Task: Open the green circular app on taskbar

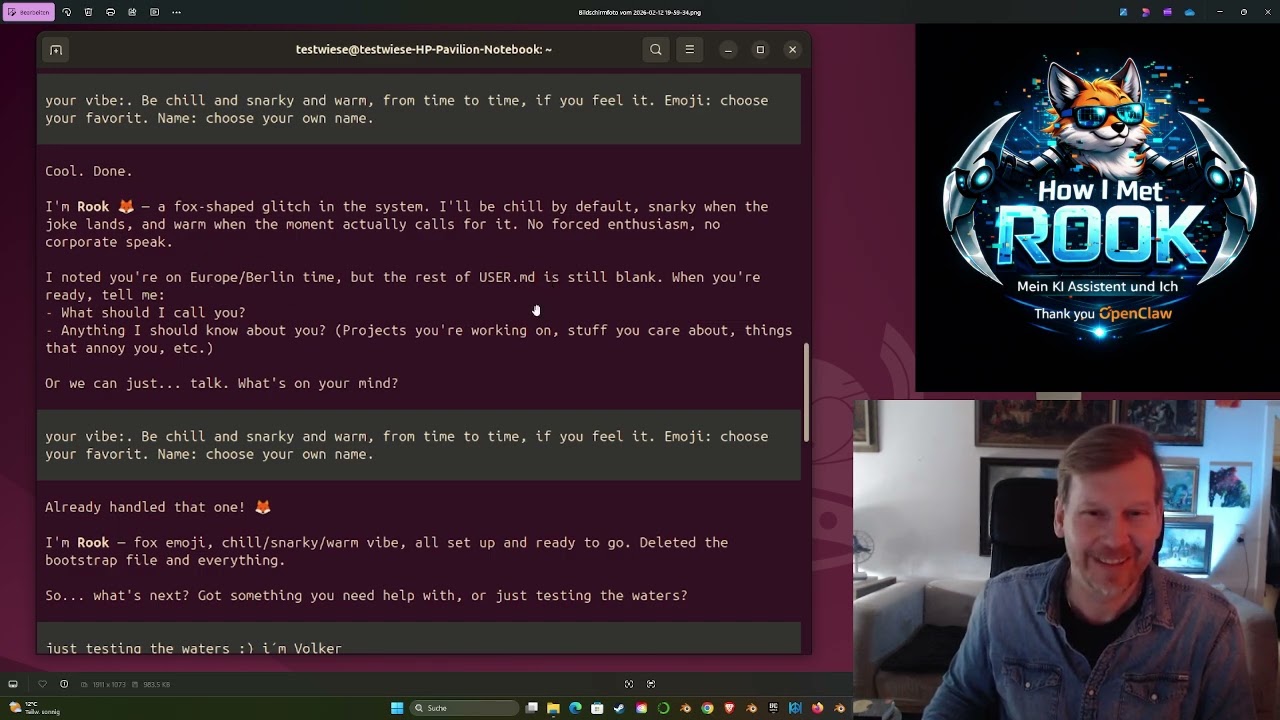Action: (x=663, y=708)
